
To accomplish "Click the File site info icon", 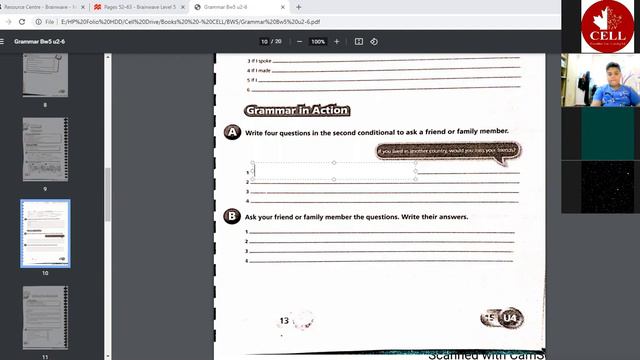I will coord(38,22).
